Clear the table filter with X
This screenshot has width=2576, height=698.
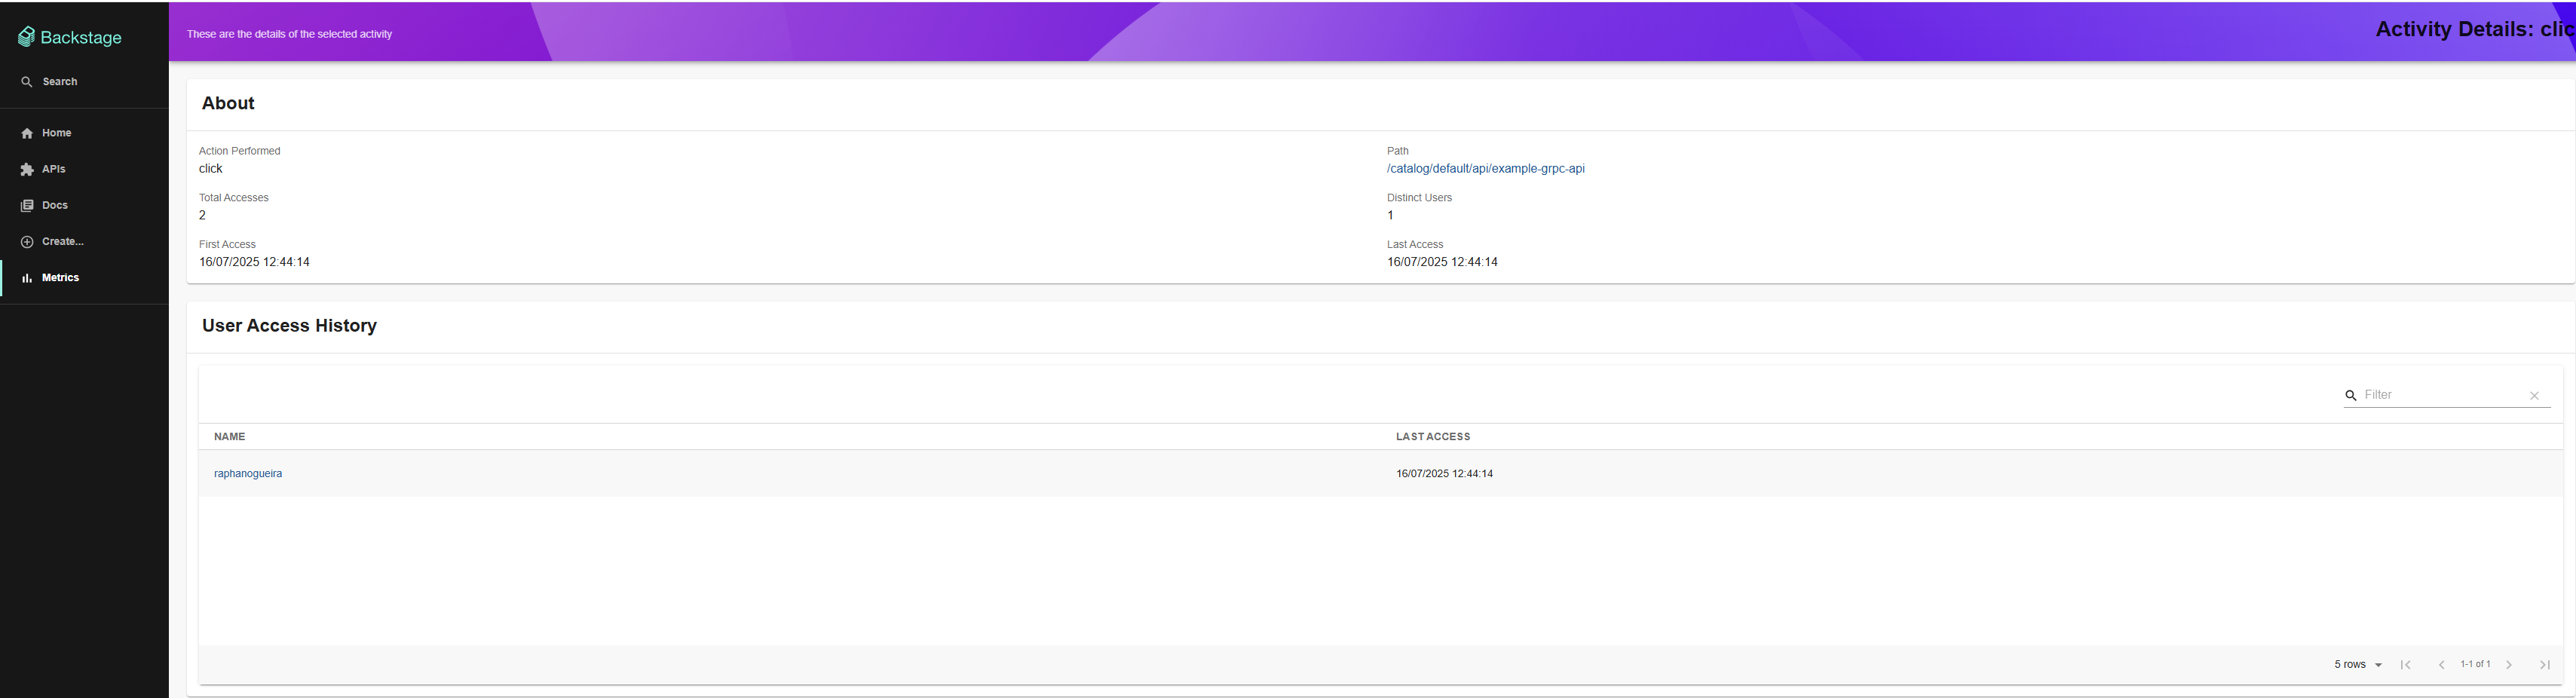(2534, 396)
